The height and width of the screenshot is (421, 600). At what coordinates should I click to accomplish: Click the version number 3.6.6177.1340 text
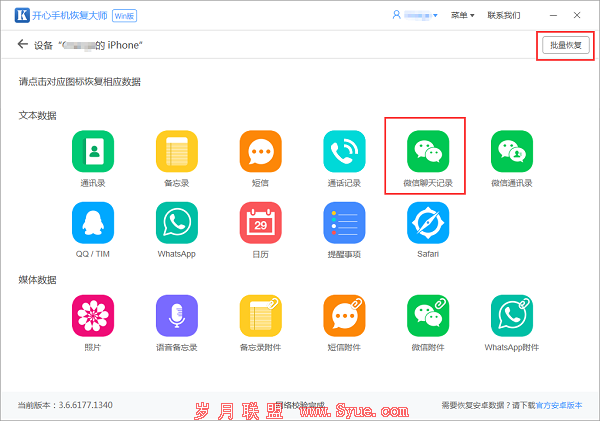point(85,405)
